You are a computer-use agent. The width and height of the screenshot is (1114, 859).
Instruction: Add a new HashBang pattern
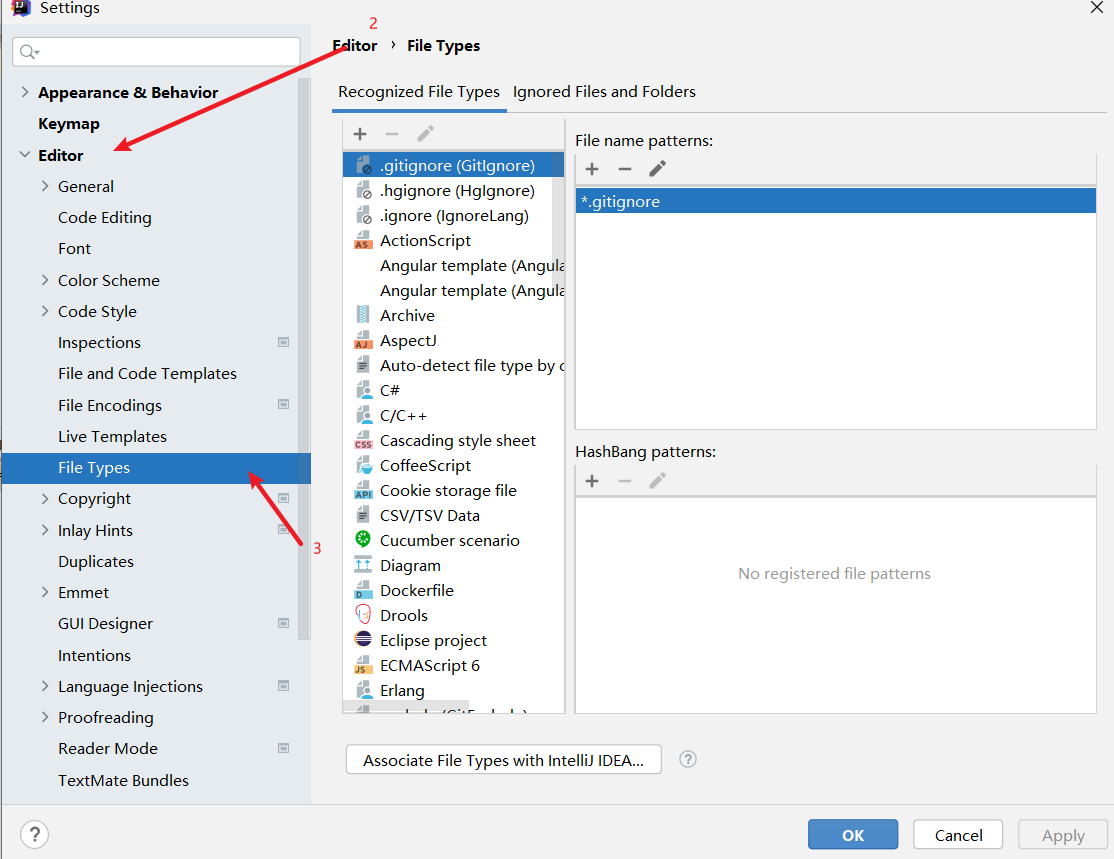(592, 481)
